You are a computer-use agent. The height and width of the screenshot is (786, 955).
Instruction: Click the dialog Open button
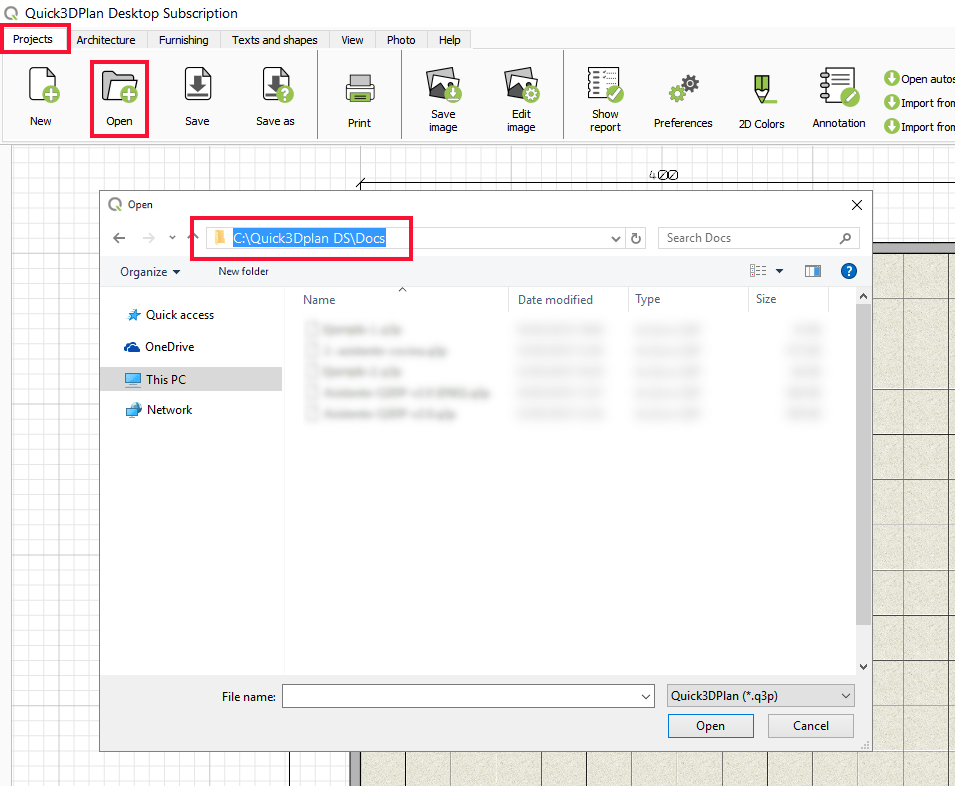click(x=711, y=726)
